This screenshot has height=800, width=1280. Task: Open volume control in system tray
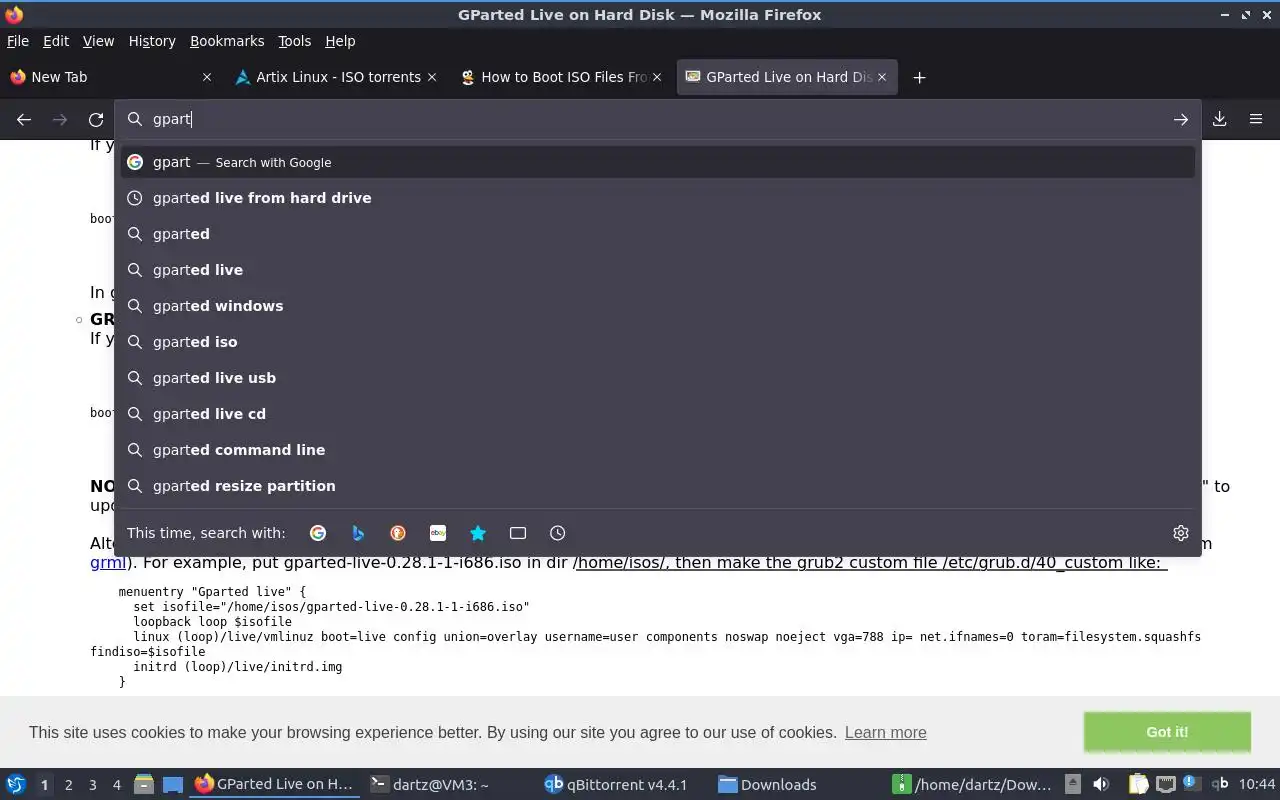(1101, 784)
